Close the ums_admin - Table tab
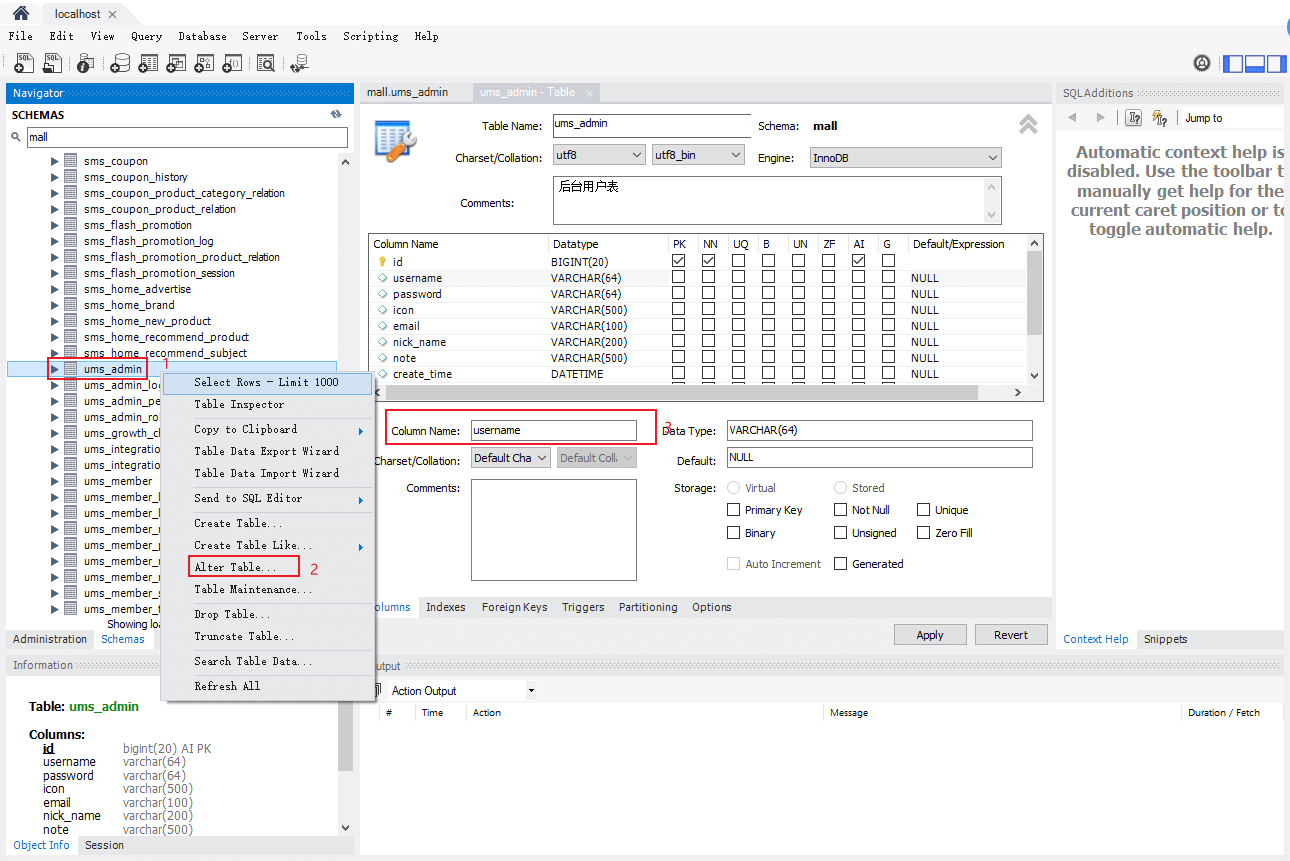Screen dimensions: 1290x861 (x=590, y=93)
